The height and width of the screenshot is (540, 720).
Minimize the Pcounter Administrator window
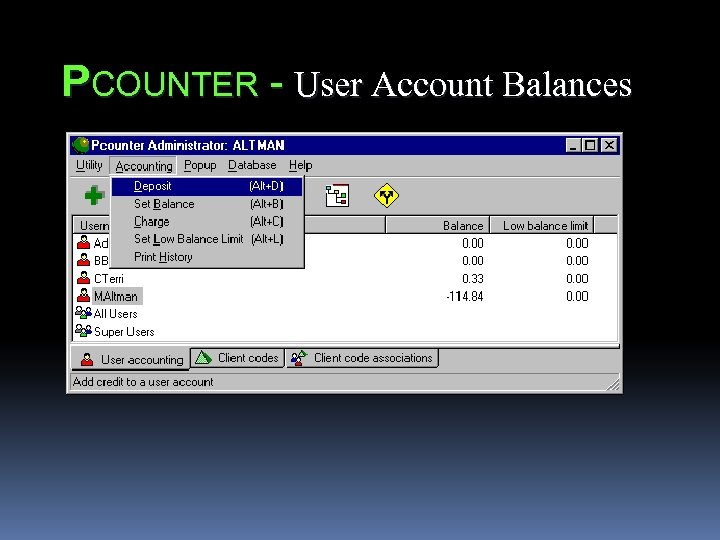coord(573,146)
